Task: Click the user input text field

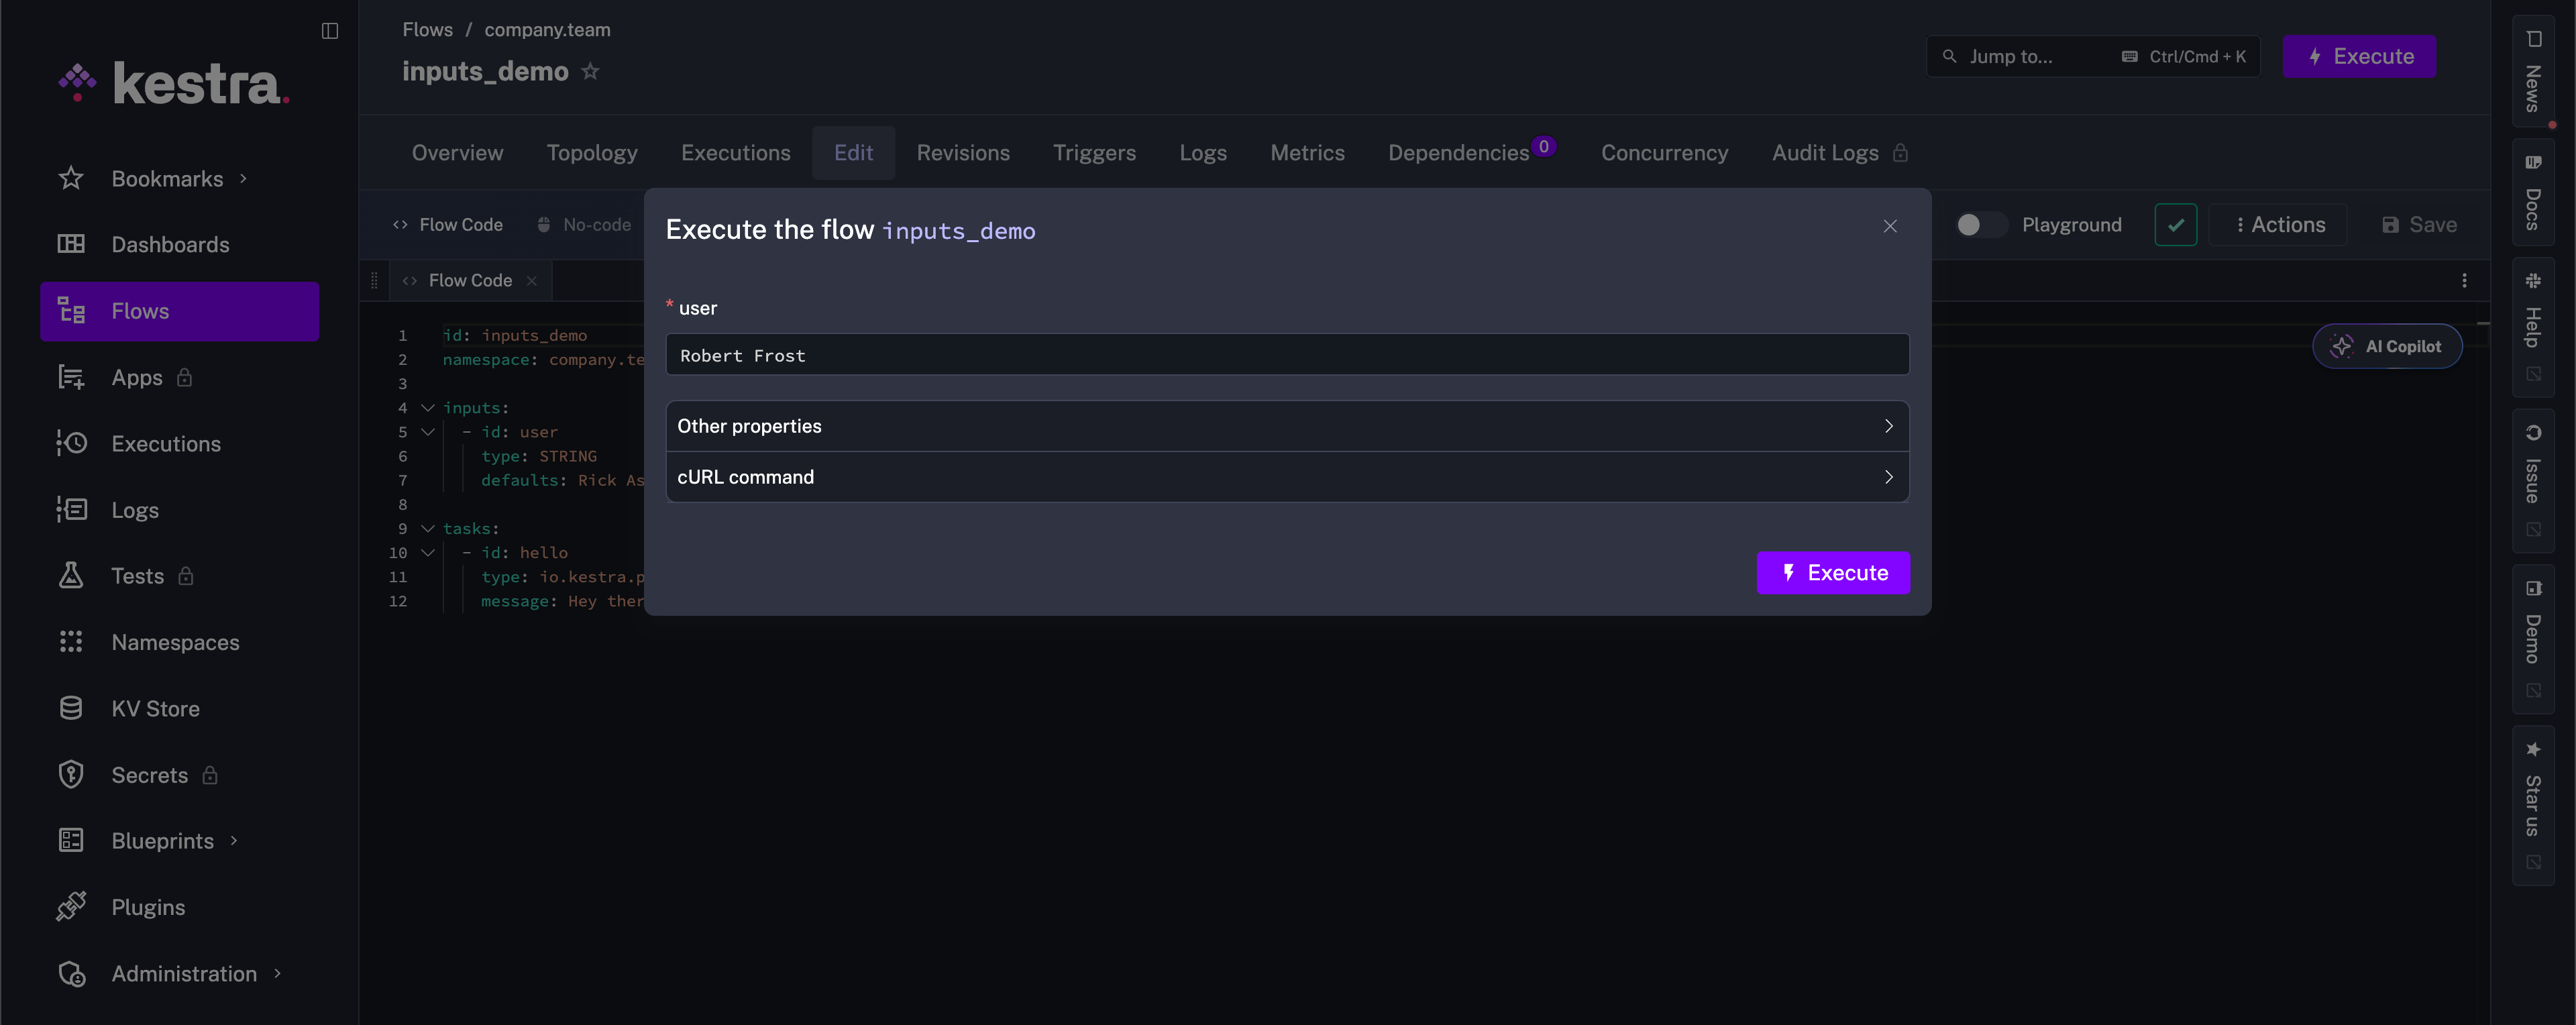Action: click(x=1286, y=355)
